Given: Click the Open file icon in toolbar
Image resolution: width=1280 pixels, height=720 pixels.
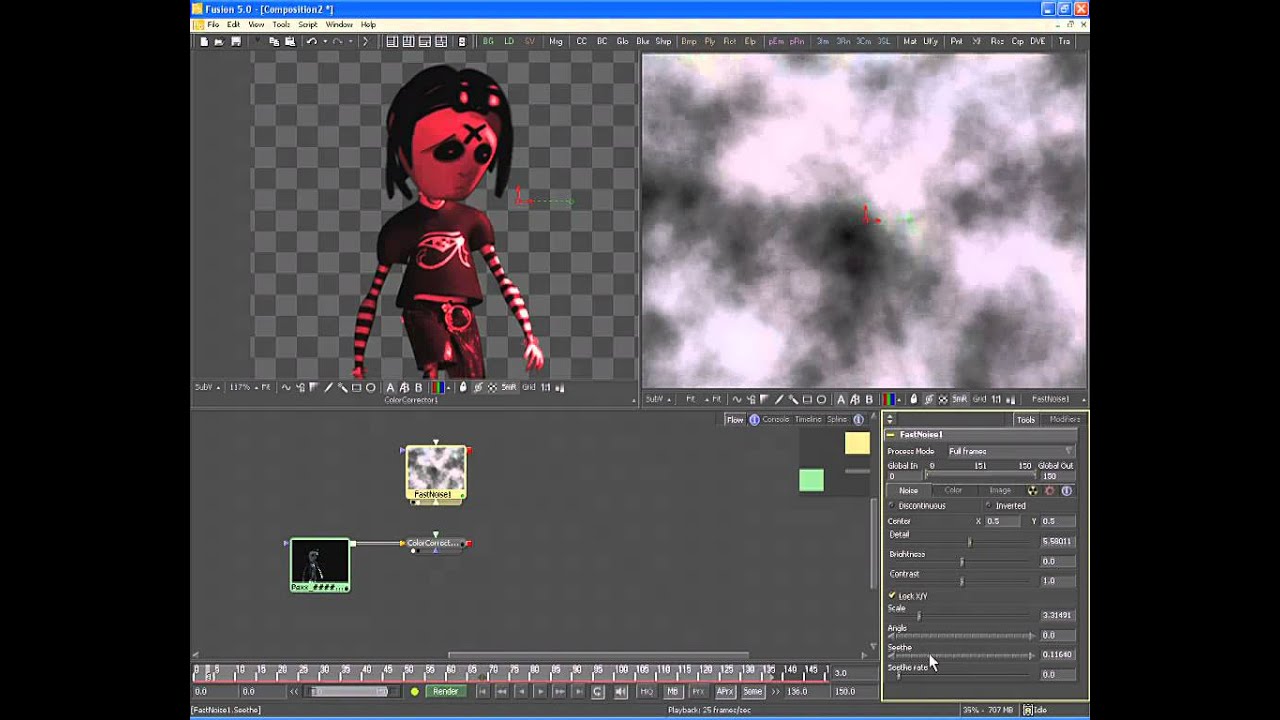Looking at the screenshot, I should coord(219,41).
